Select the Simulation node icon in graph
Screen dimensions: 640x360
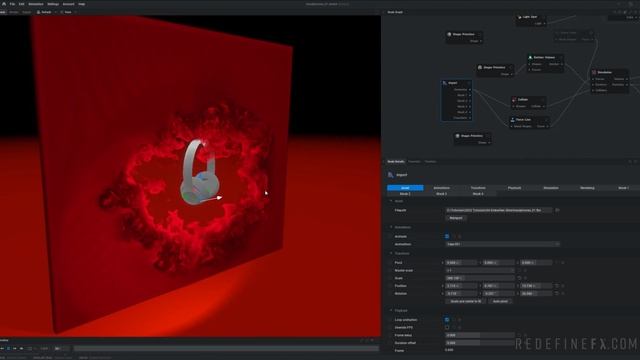pyautogui.click(x=594, y=72)
